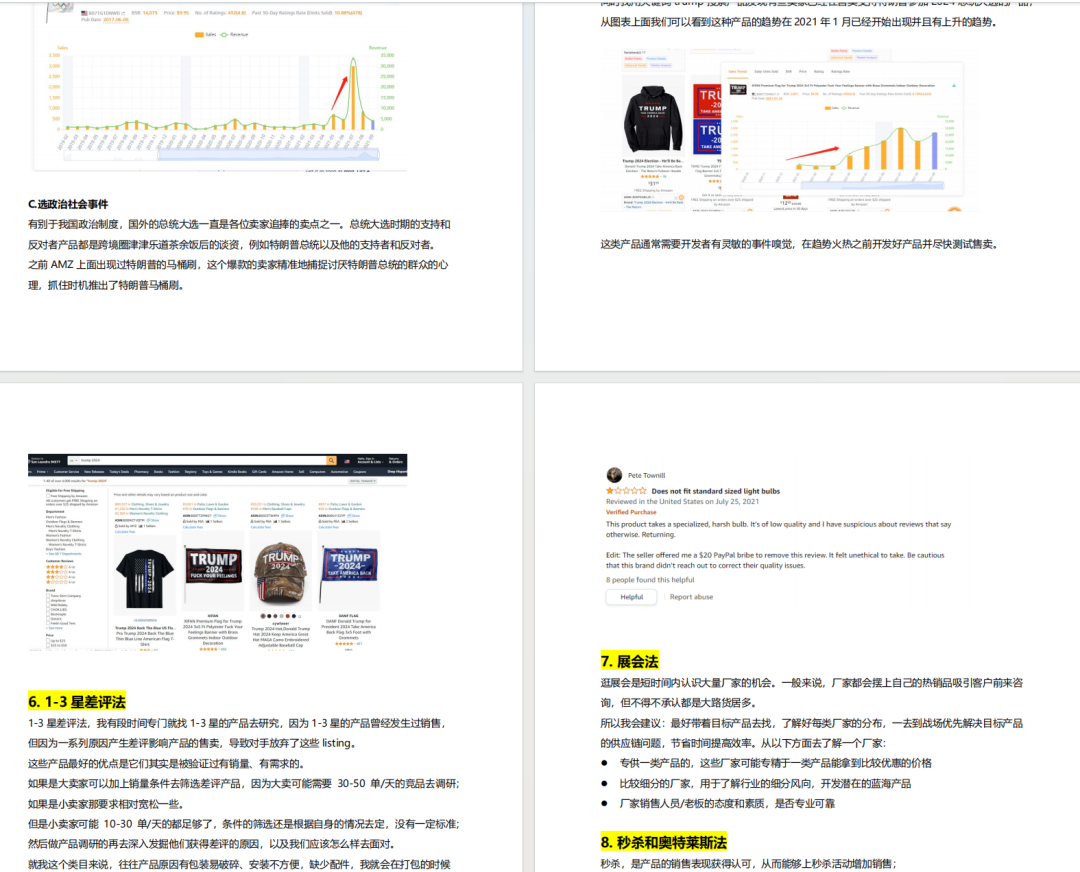The width and height of the screenshot is (1080, 872).
Task: Click the Helpful button under the review
Action: [632, 597]
